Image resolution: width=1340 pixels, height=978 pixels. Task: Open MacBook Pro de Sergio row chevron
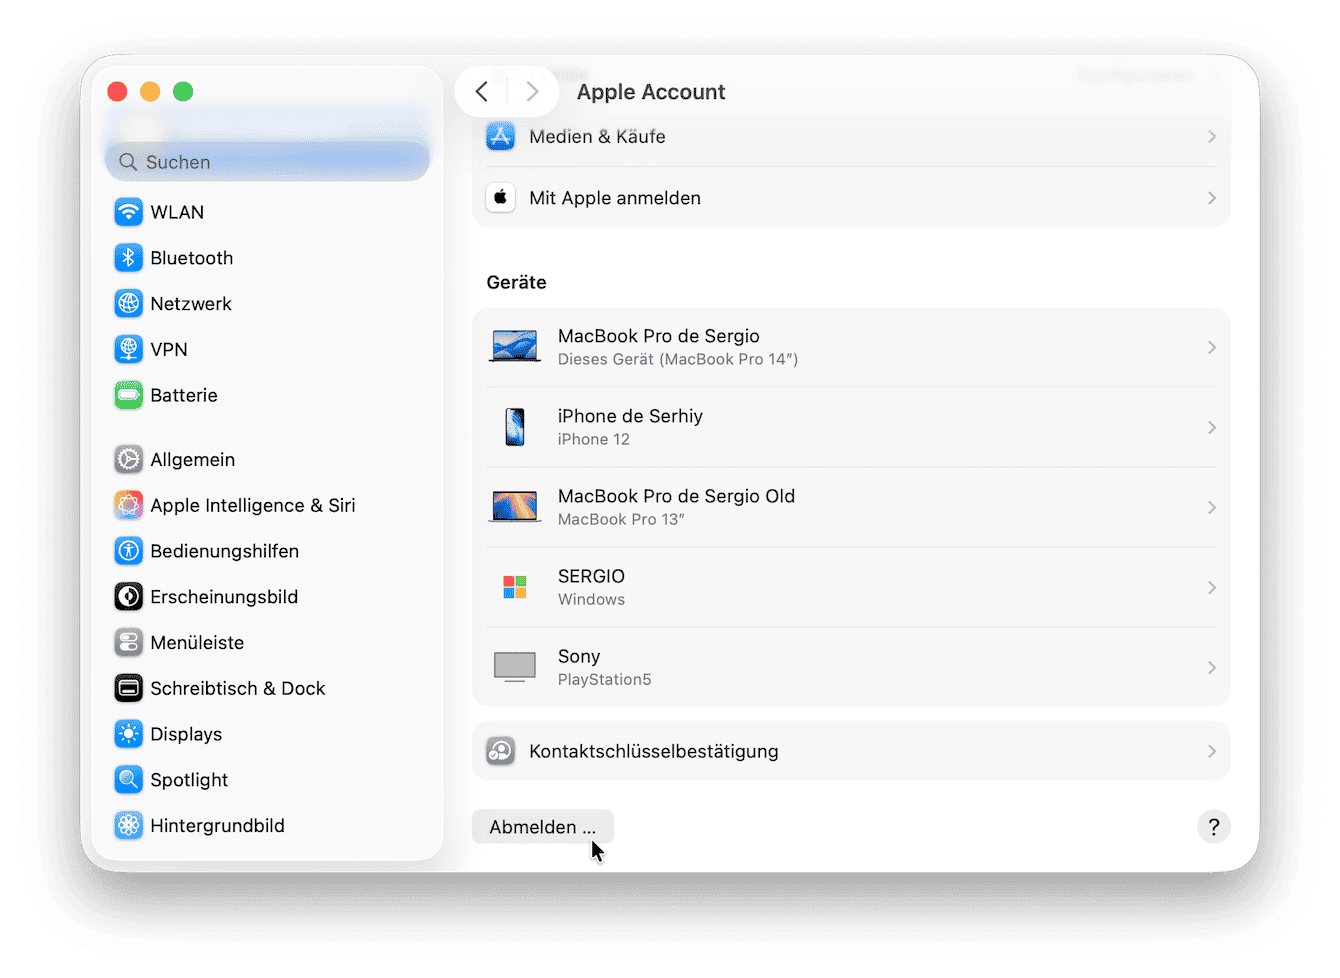point(1211,347)
